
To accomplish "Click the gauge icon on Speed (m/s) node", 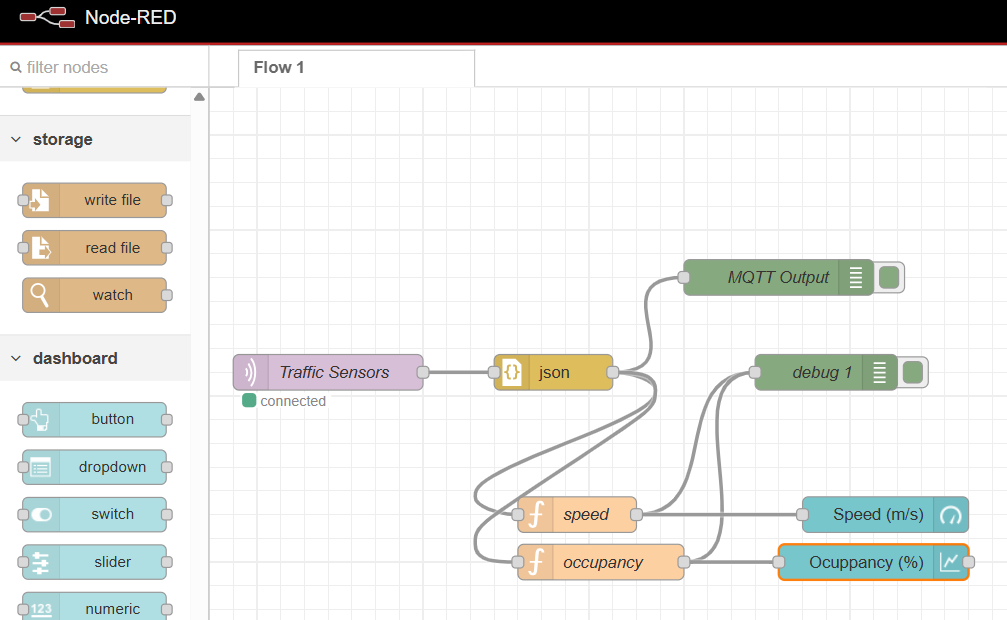I will click(950, 515).
